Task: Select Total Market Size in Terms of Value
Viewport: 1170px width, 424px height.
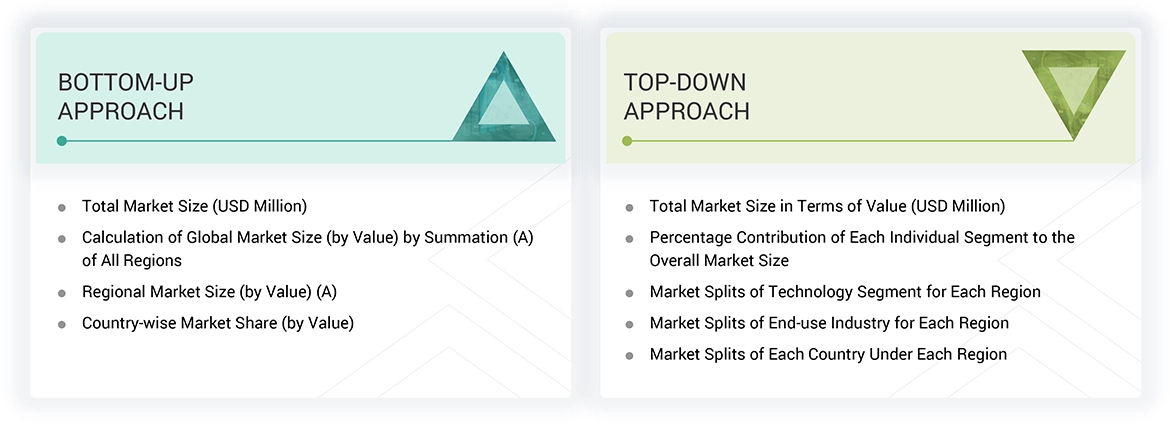Action: click(x=827, y=206)
